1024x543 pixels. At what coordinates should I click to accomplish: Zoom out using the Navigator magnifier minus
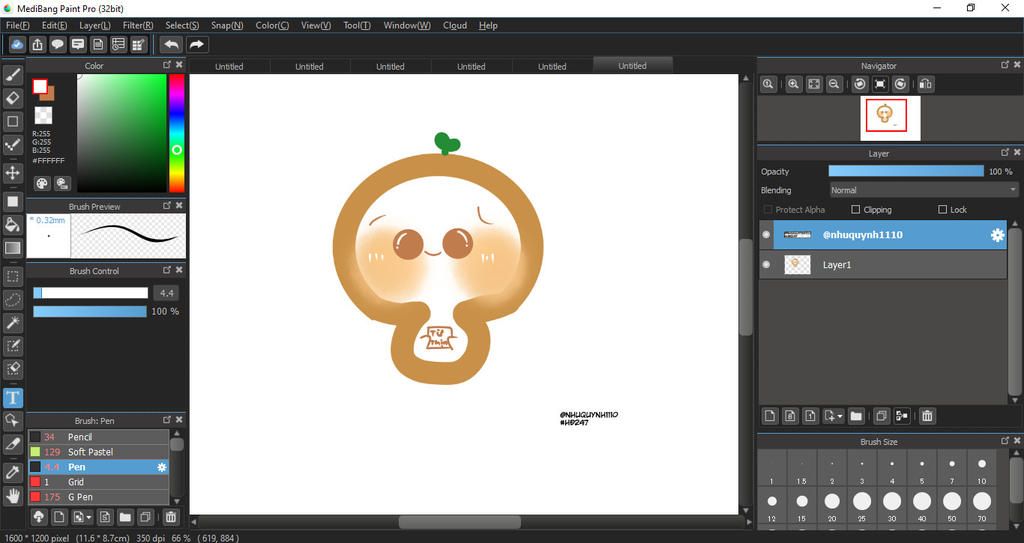point(834,84)
